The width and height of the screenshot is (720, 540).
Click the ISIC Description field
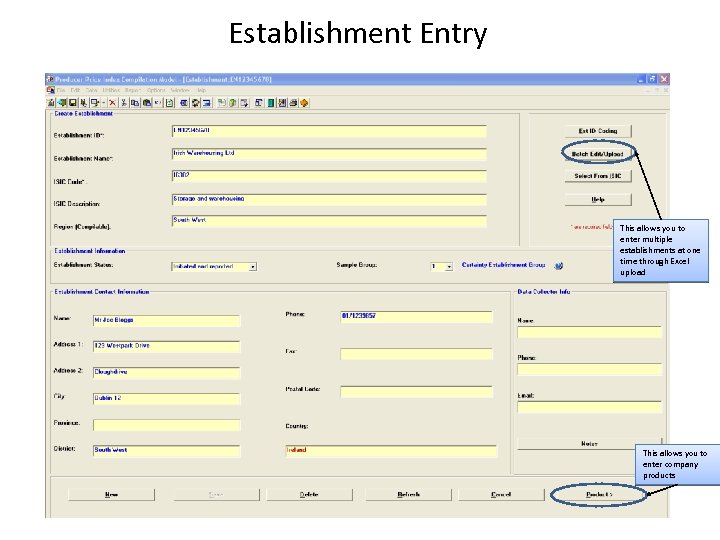click(x=329, y=199)
